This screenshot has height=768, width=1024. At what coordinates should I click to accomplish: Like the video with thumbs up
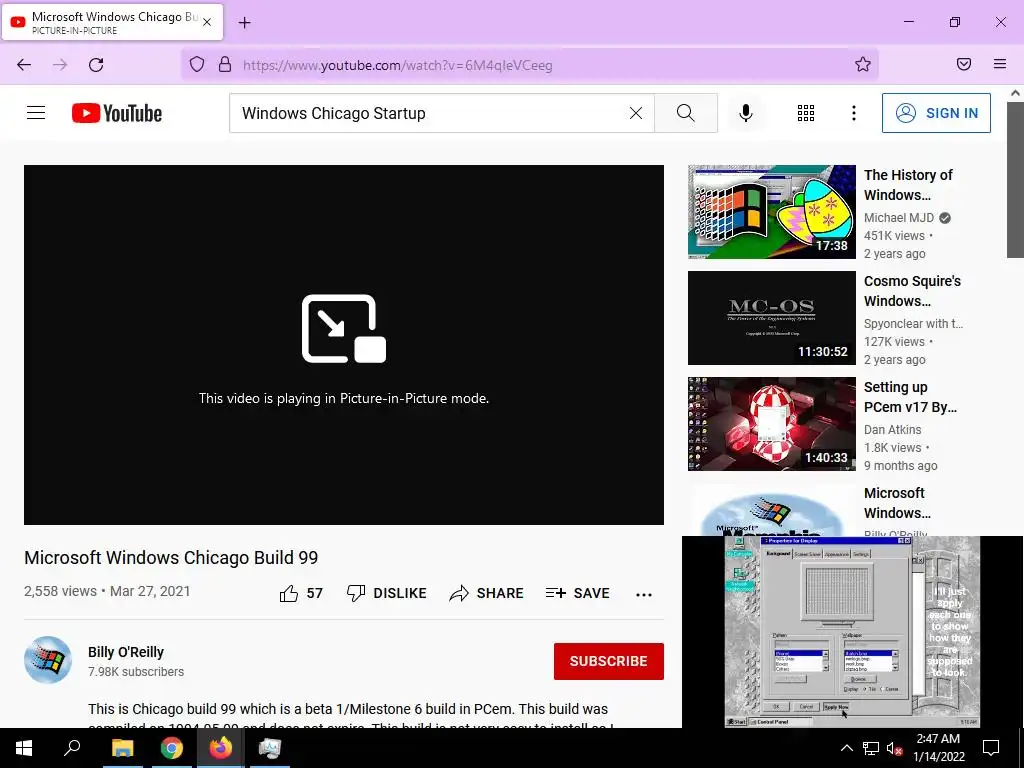click(x=301, y=593)
